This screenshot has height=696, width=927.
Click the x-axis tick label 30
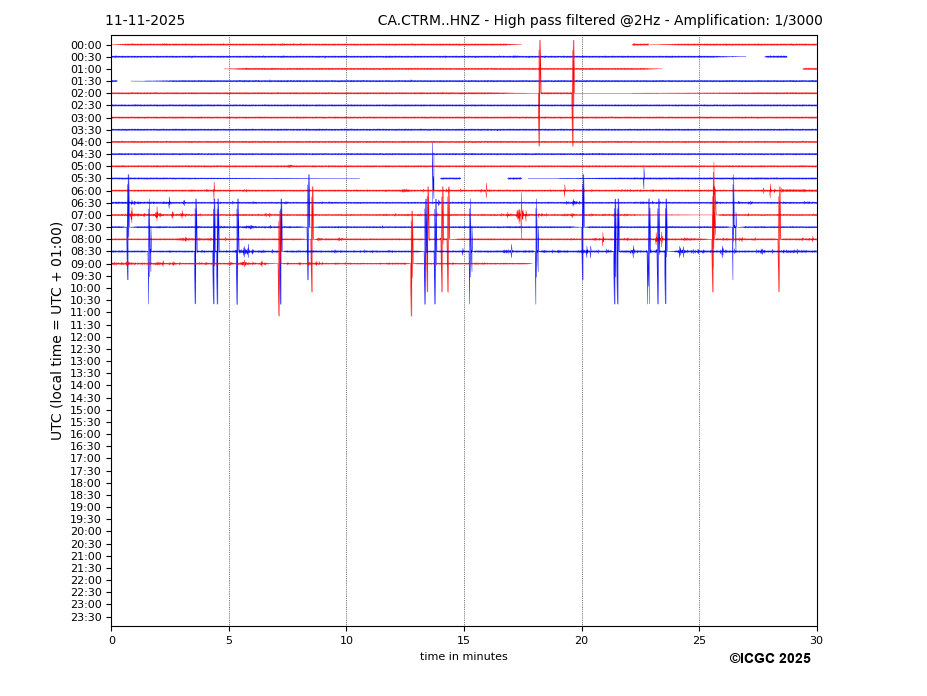816,640
